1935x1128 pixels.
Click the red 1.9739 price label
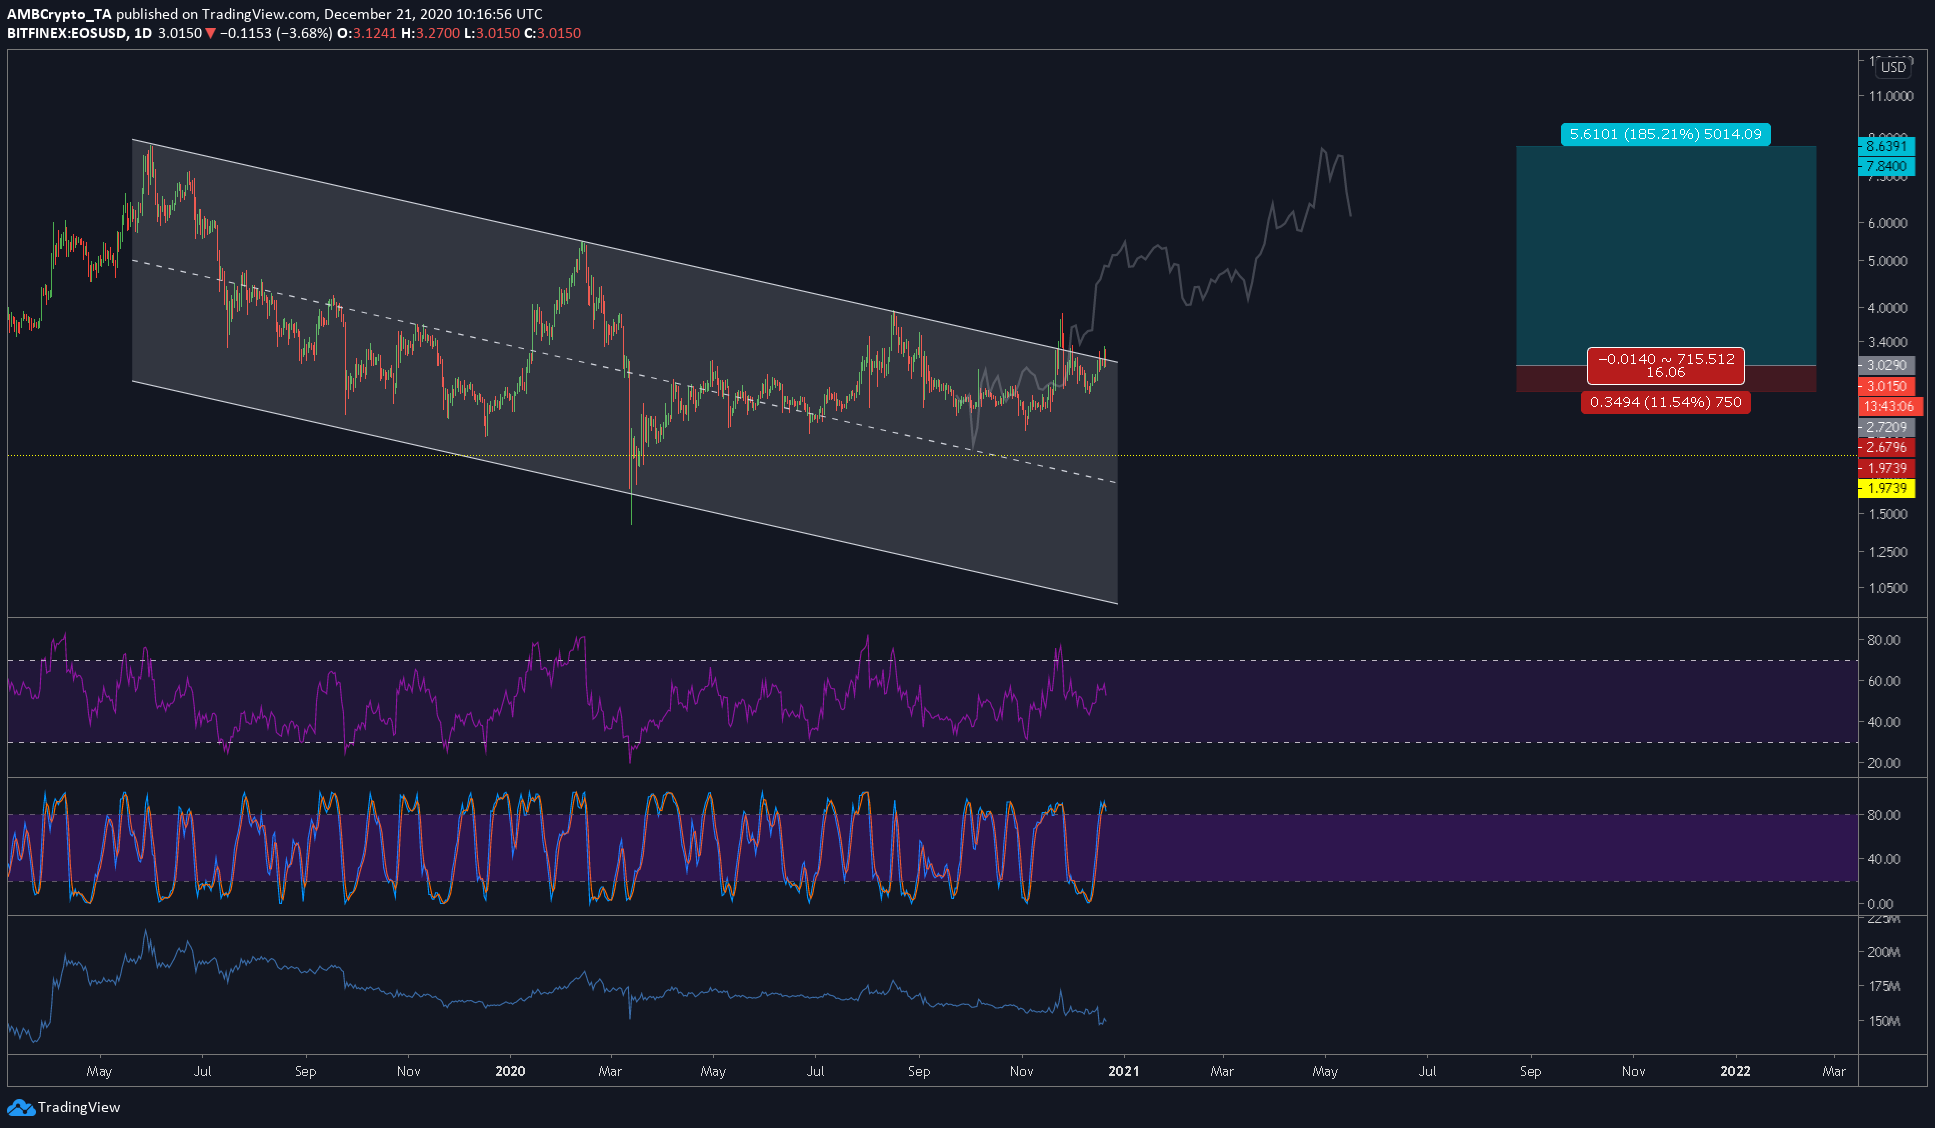(1886, 468)
